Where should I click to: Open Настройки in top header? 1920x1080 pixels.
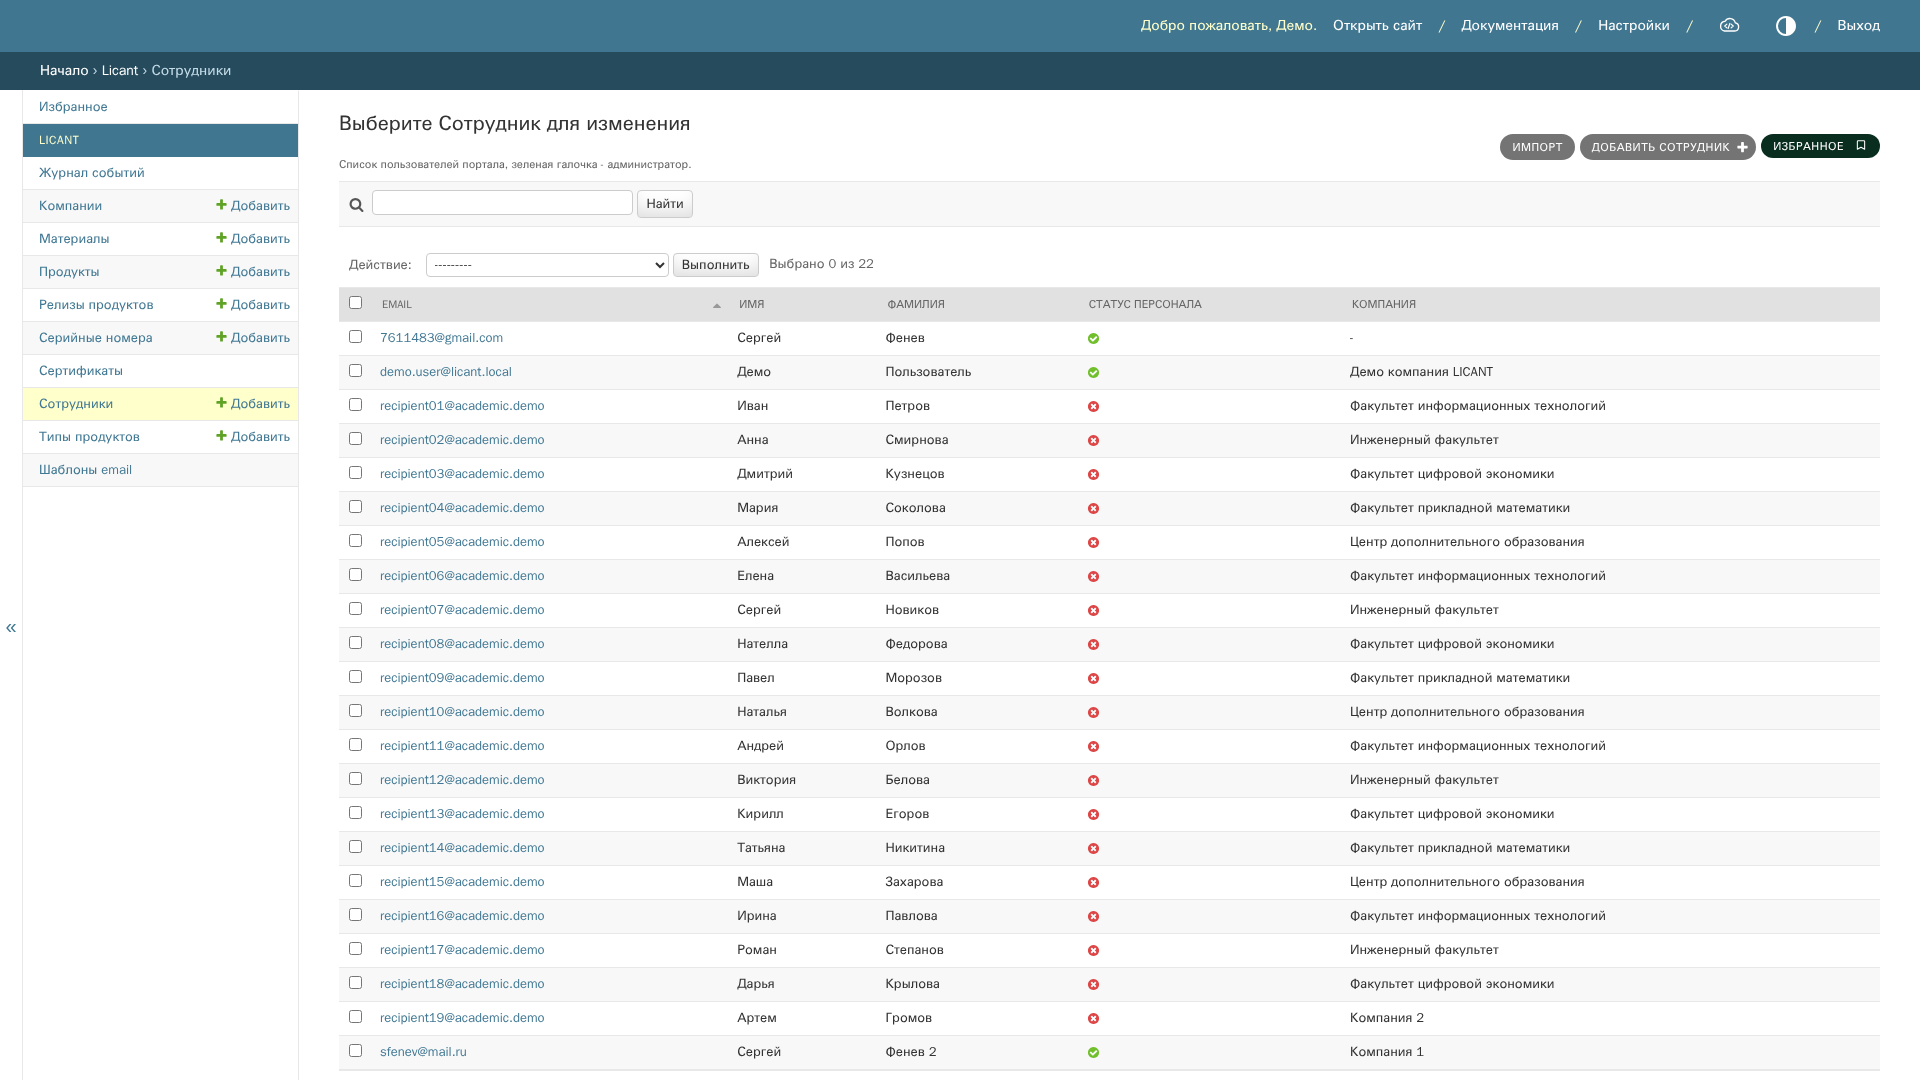click(1633, 26)
